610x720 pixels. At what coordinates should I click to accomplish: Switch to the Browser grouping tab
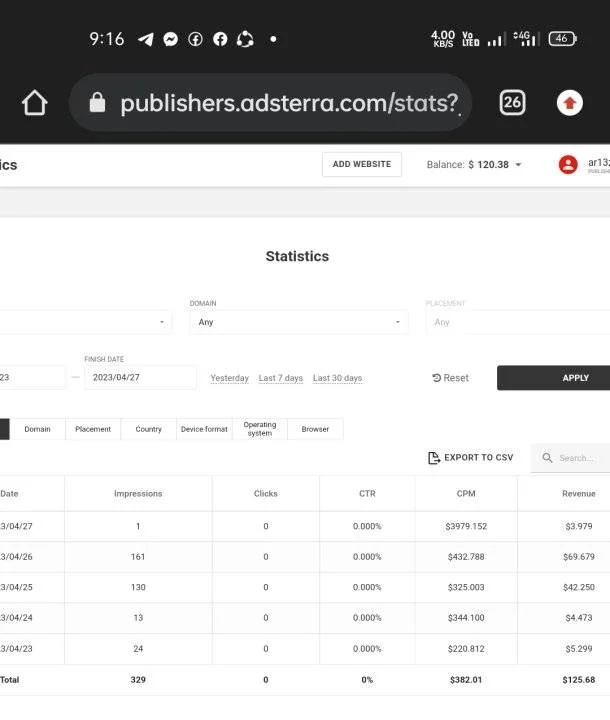[x=316, y=429]
